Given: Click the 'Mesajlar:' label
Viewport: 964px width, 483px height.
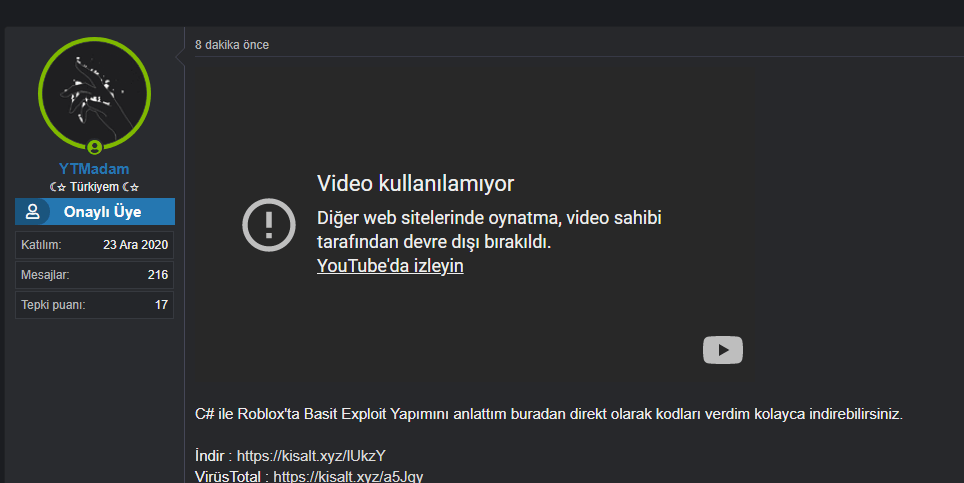Looking at the screenshot, I should [45, 275].
